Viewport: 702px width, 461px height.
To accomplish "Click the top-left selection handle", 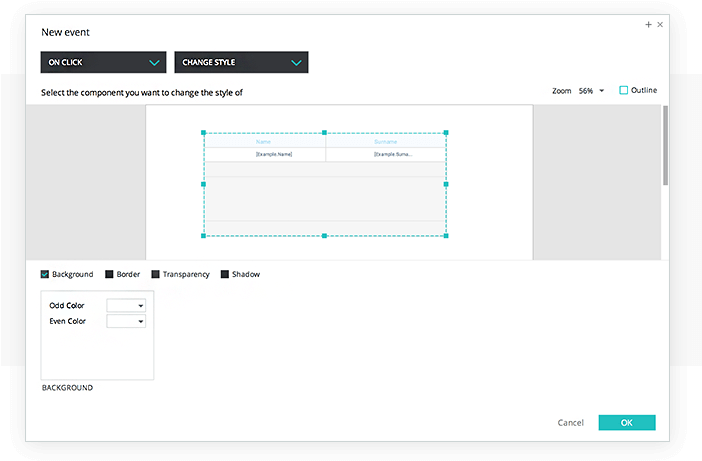I will click(x=204, y=132).
